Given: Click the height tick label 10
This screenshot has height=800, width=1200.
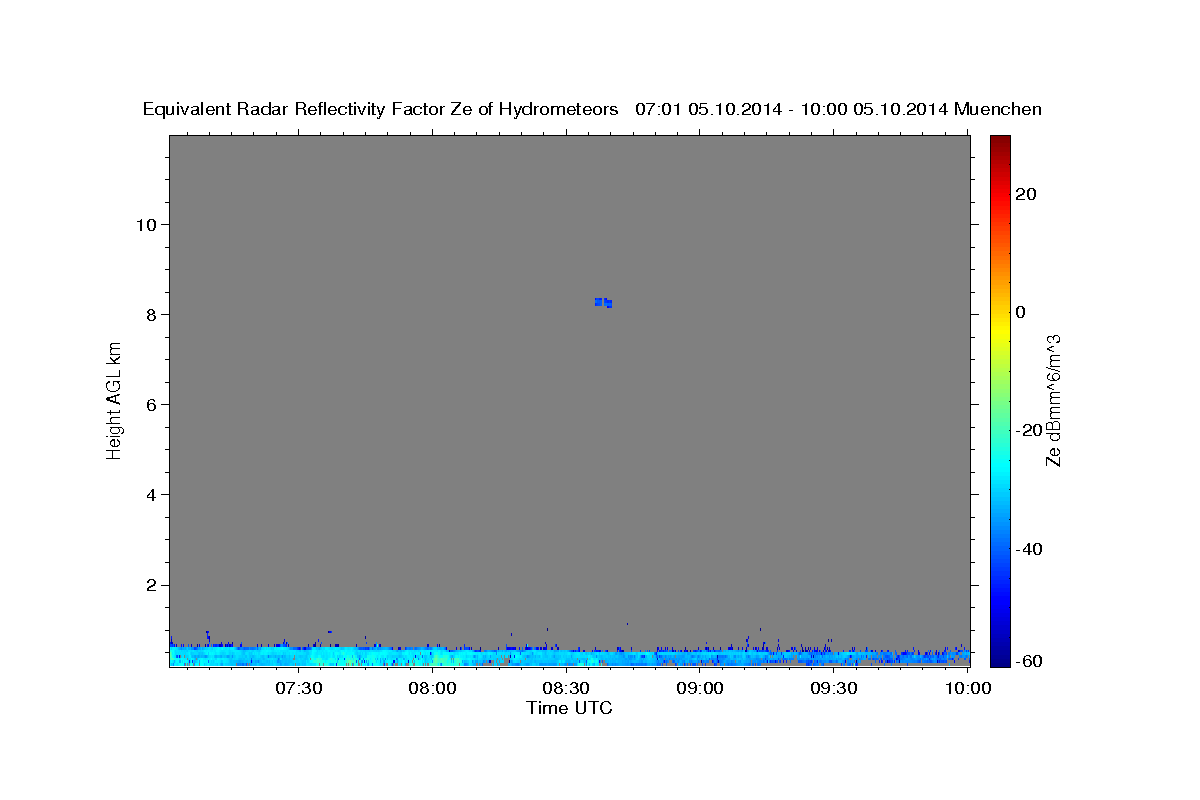Looking at the screenshot, I should [145, 224].
